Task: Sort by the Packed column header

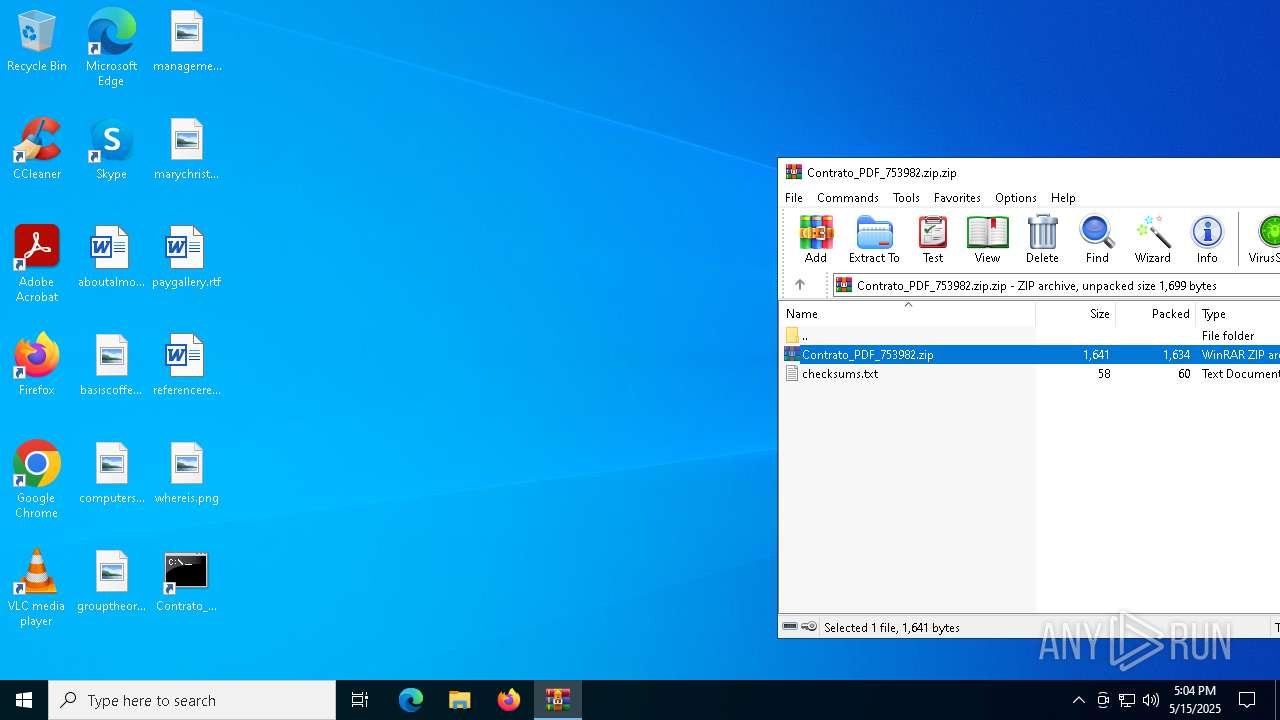Action: [x=1155, y=314]
